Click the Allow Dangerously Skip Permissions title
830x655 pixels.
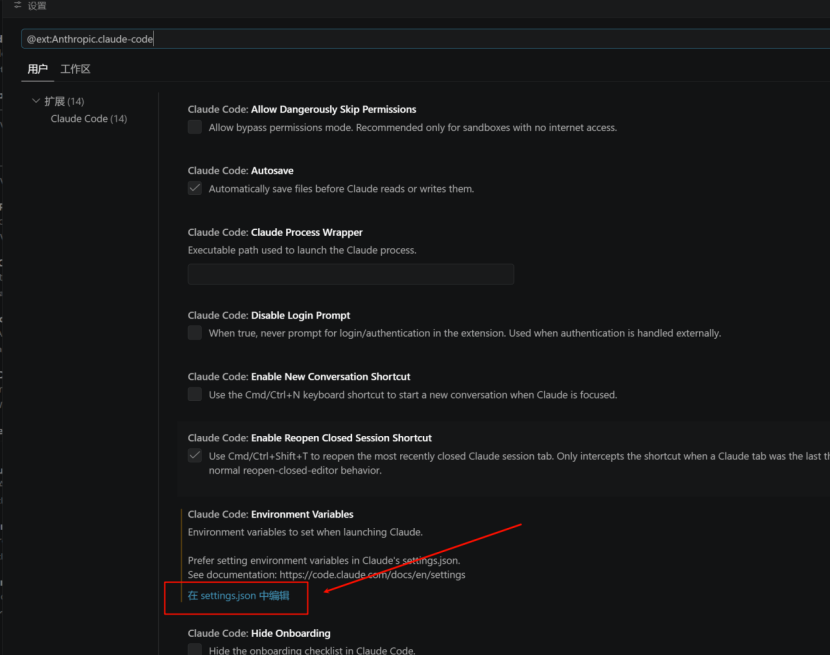(302, 110)
